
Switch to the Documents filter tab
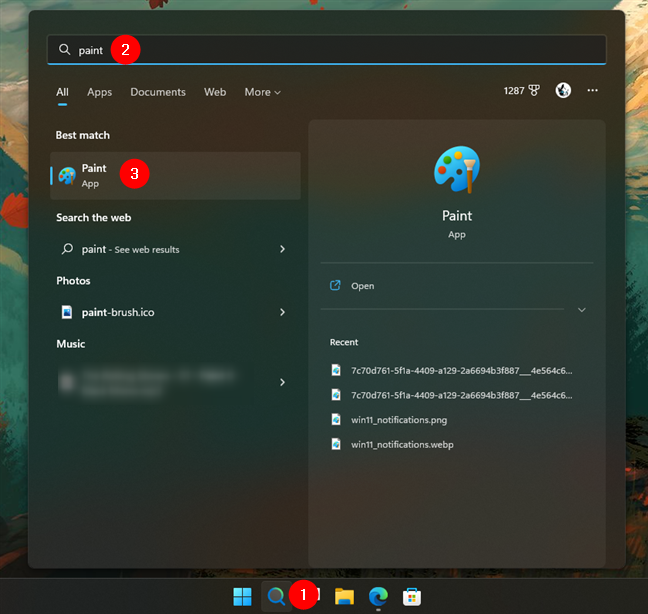[x=158, y=92]
